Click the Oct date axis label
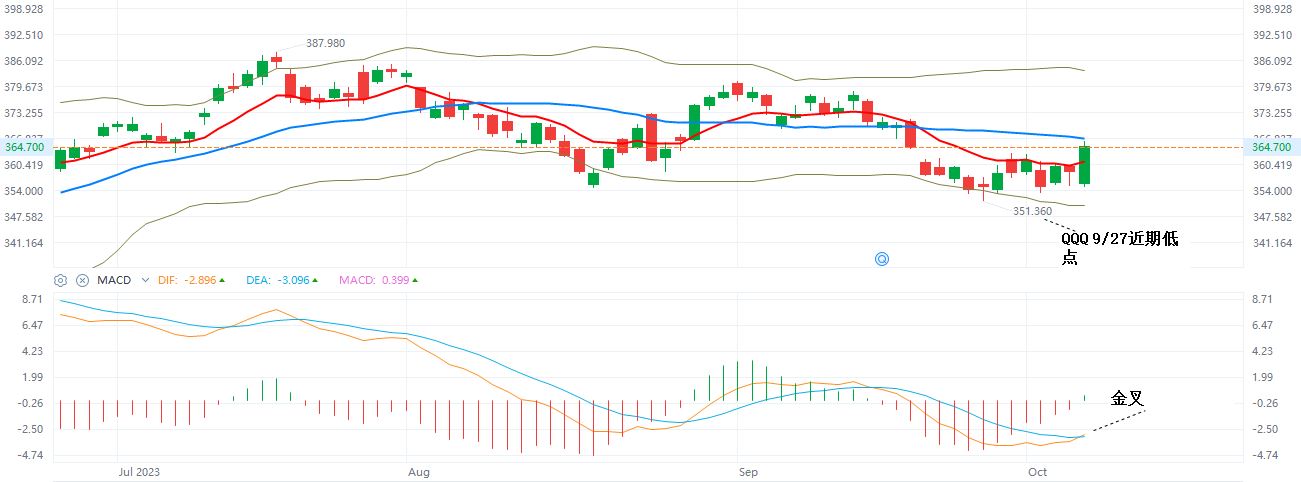Screen dimensions: 1301x482 click(x=1035, y=471)
